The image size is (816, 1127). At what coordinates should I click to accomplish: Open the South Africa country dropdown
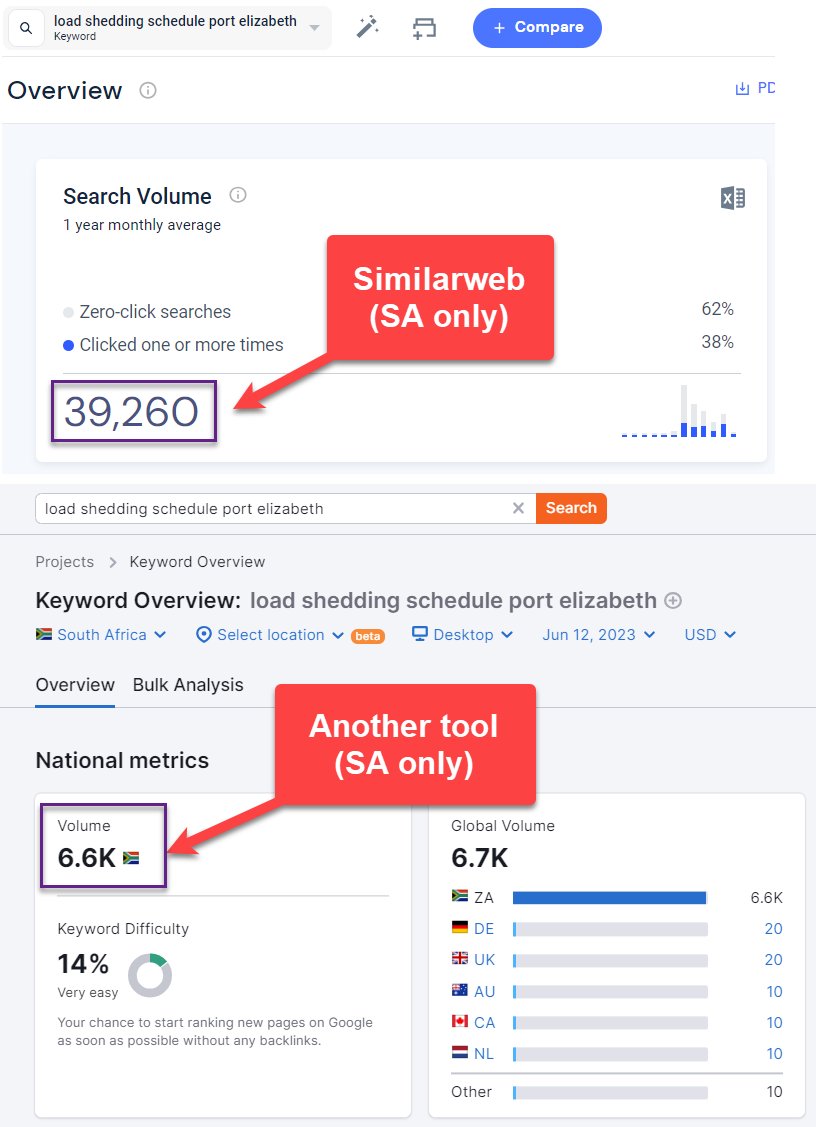click(x=101, y=635)
